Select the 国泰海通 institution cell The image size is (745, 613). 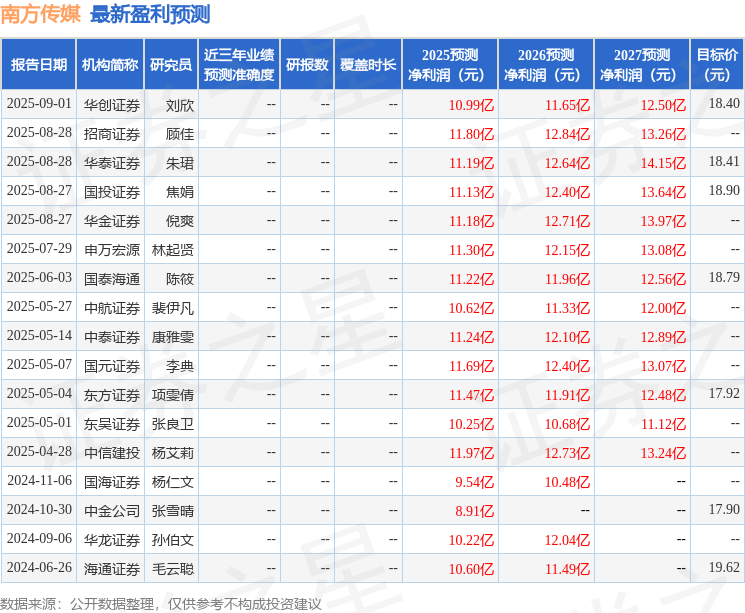(112, 279)
